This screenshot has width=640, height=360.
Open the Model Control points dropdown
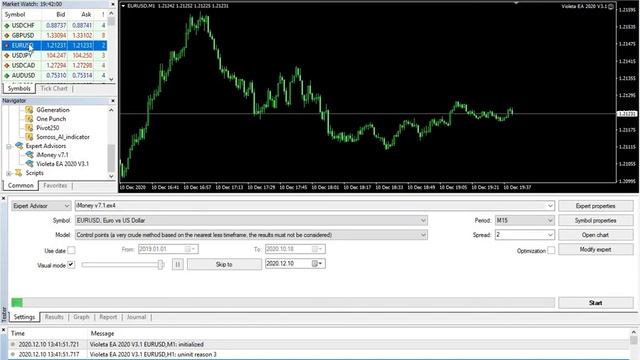(423, 235)
